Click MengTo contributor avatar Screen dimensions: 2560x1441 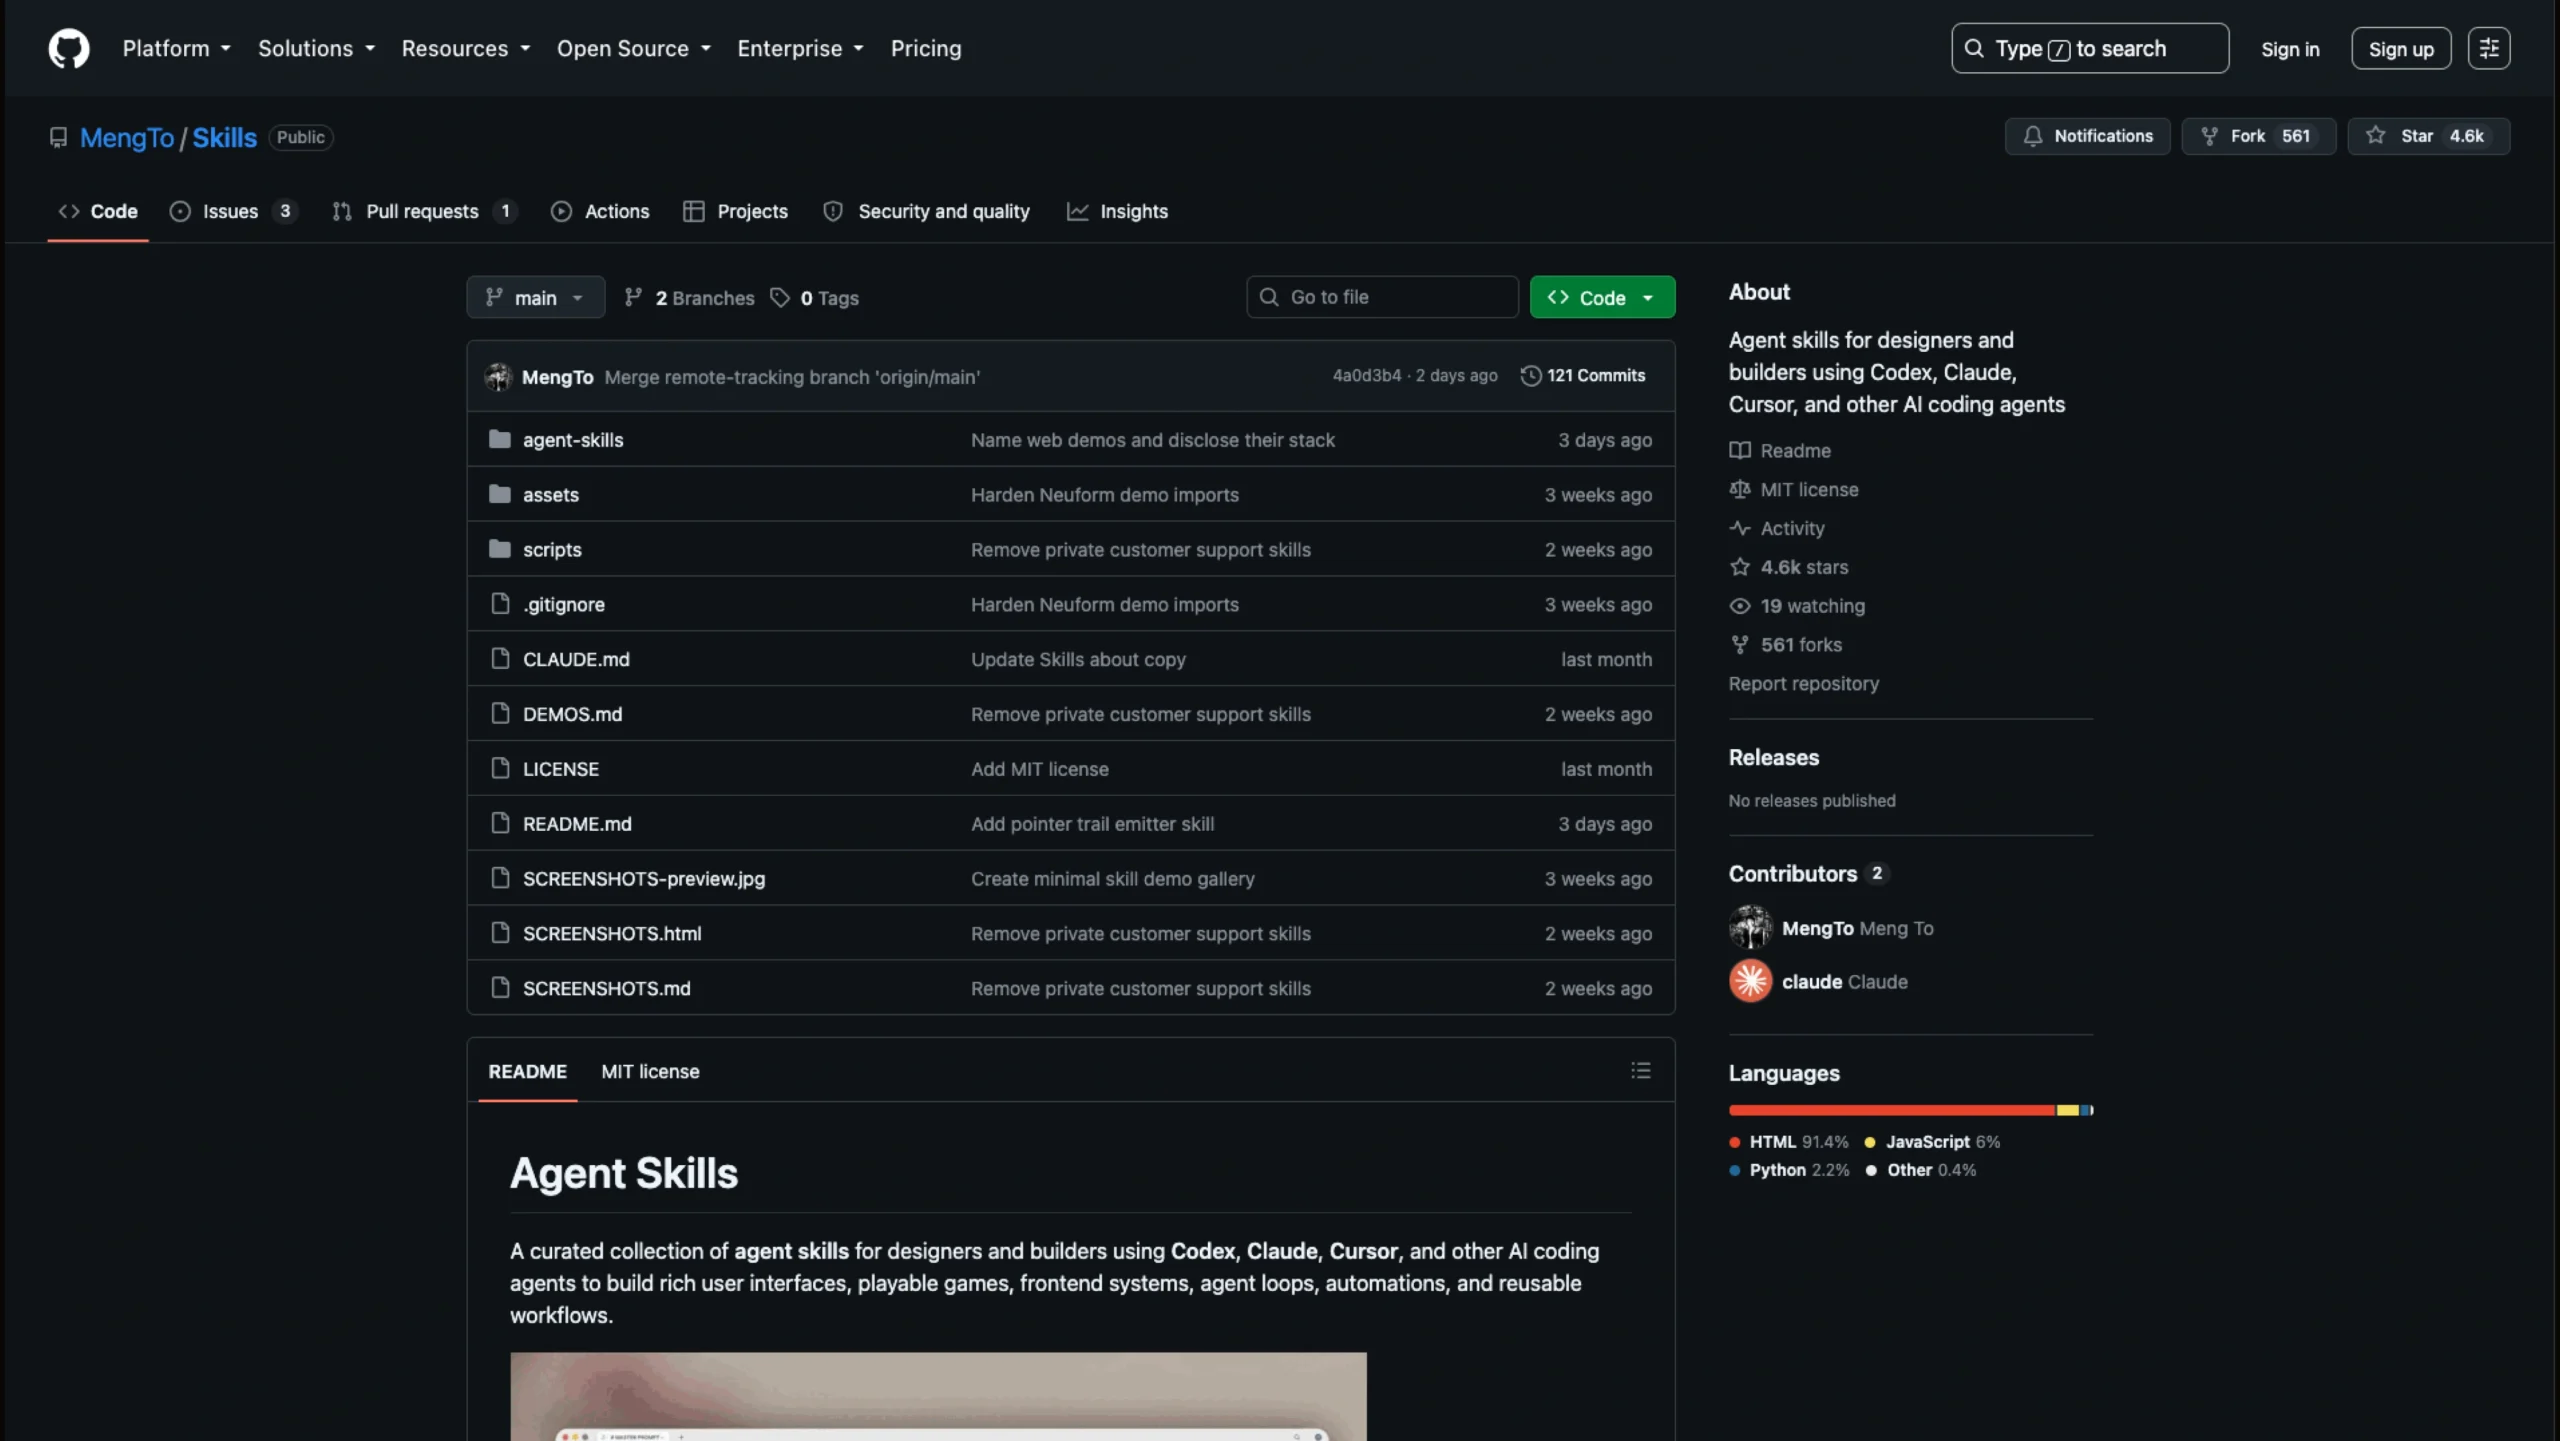tap(1750, 928)
